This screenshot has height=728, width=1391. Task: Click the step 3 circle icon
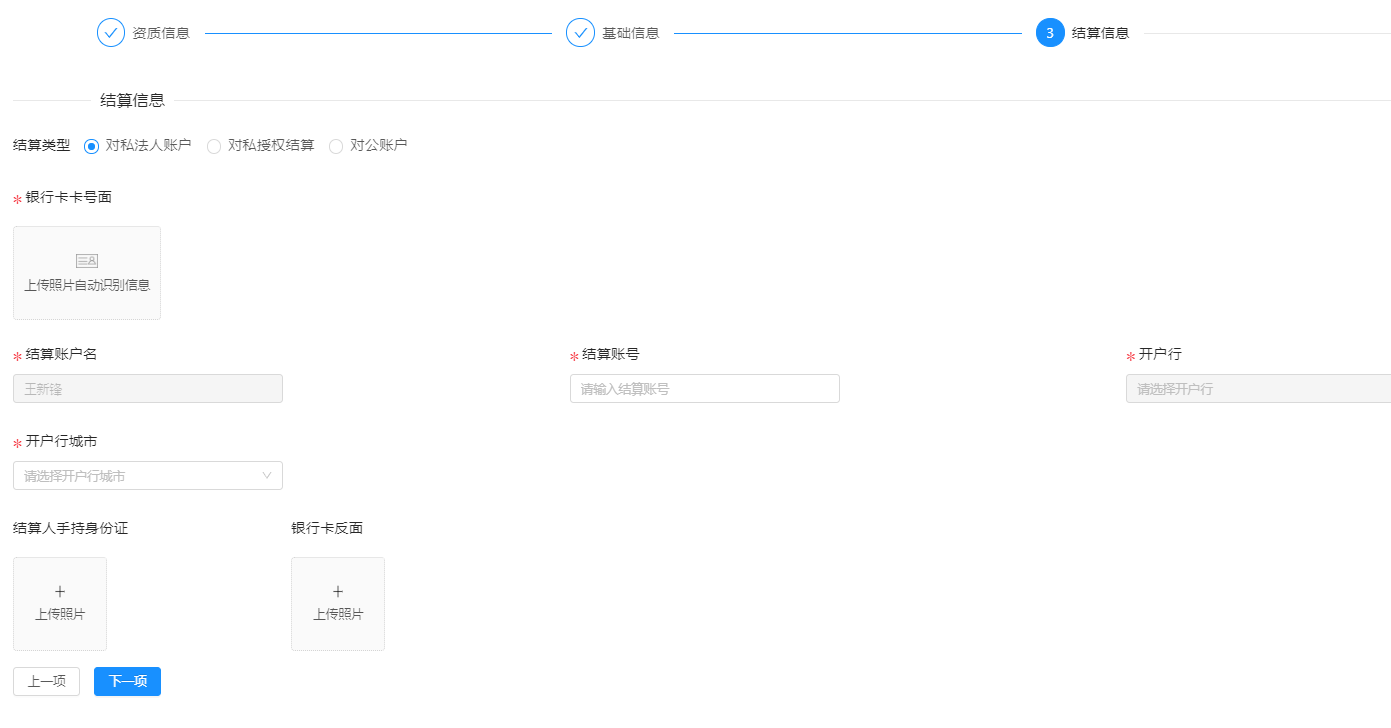coord(1048,32)
